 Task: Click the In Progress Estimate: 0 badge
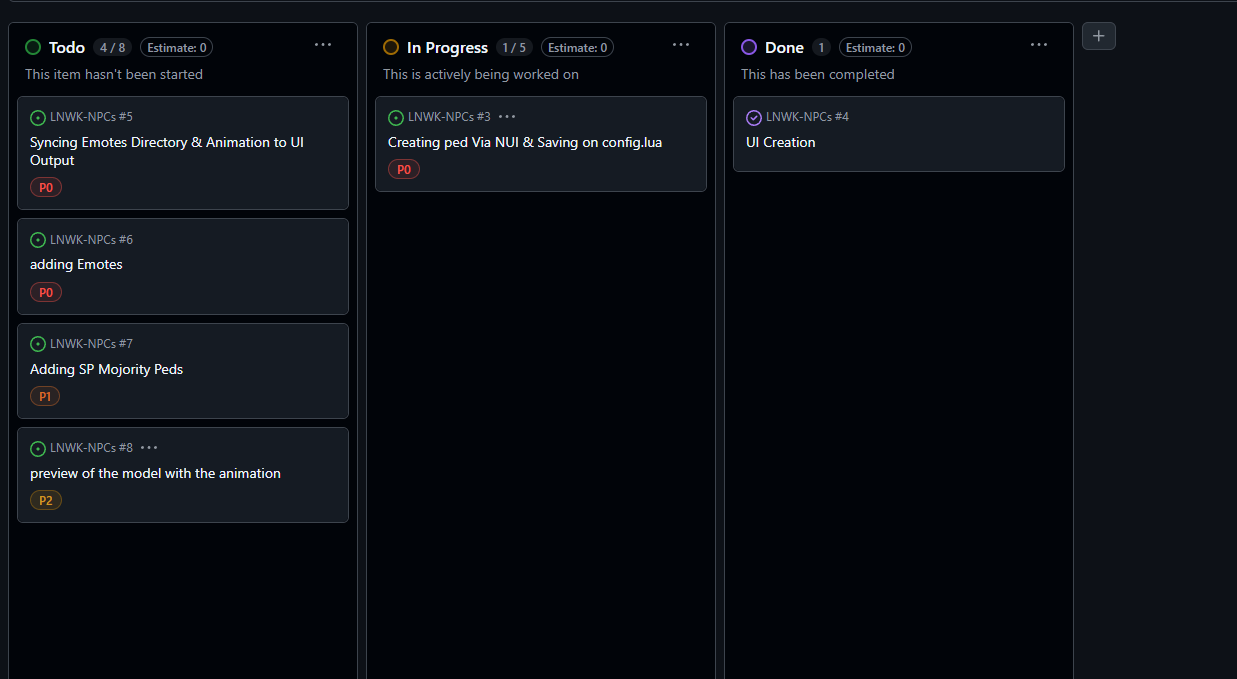tap(577, 48)
